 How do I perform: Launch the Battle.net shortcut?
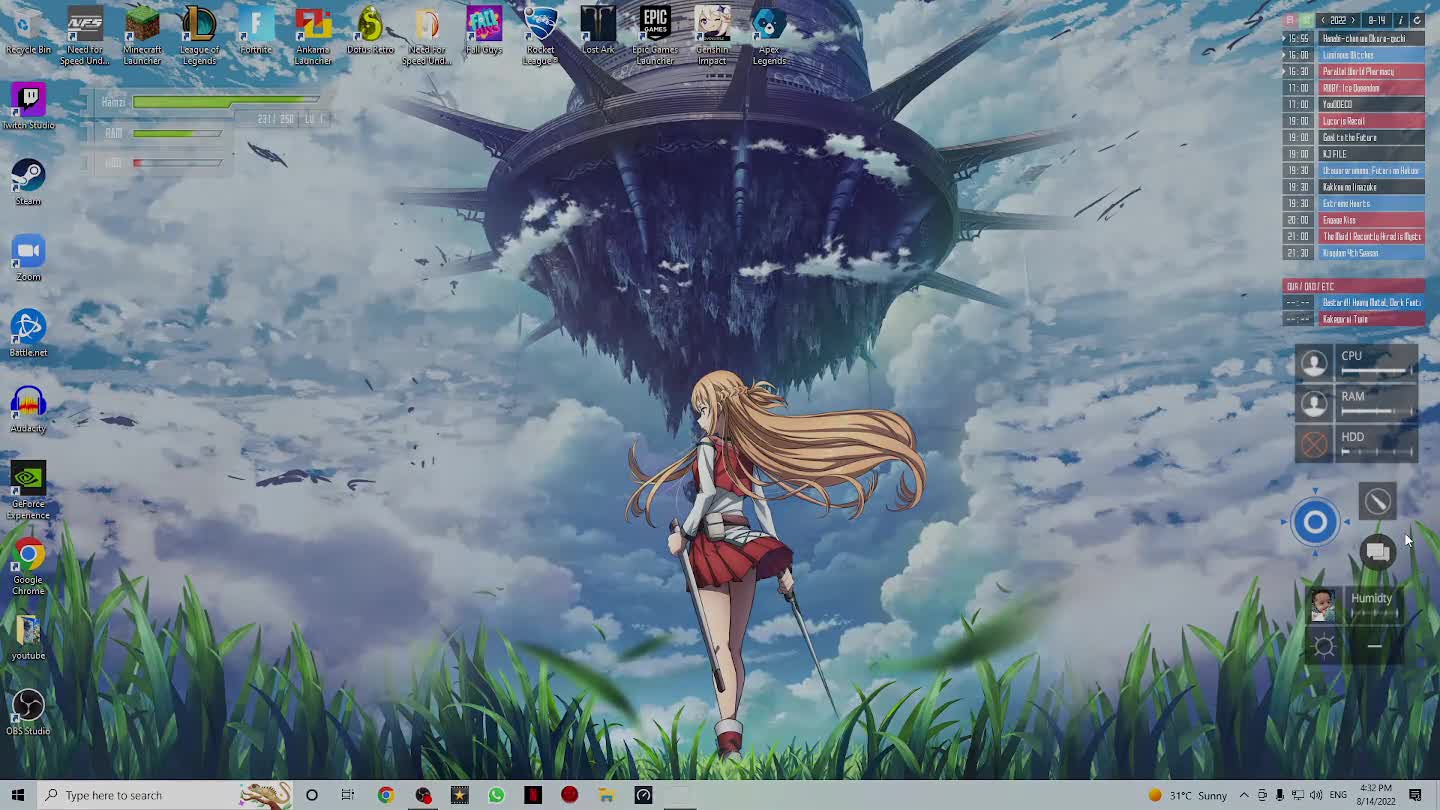pyautogui.click(x=28, y=334)
